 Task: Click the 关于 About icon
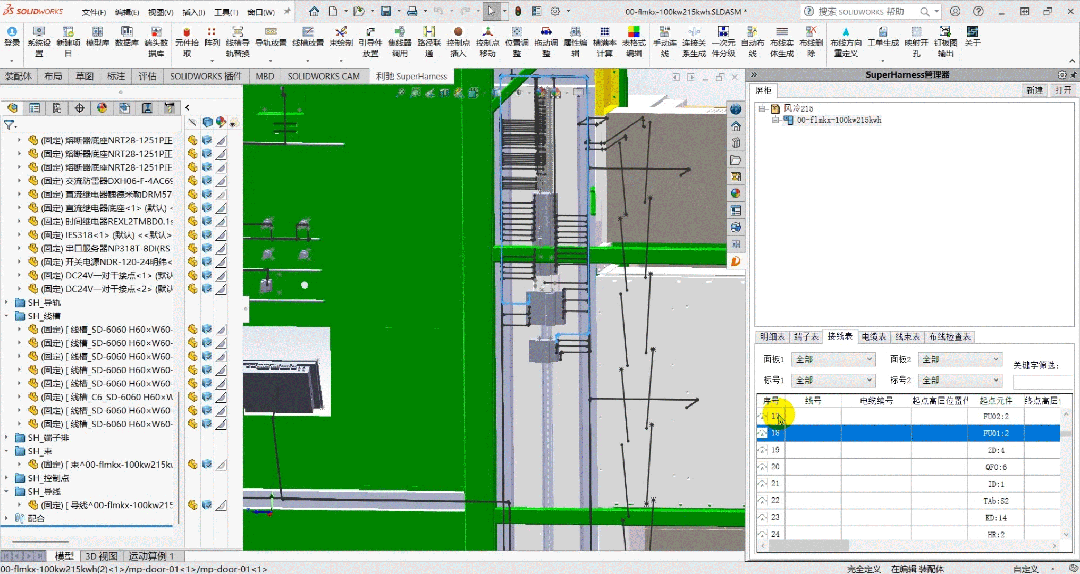pos(973,37)
